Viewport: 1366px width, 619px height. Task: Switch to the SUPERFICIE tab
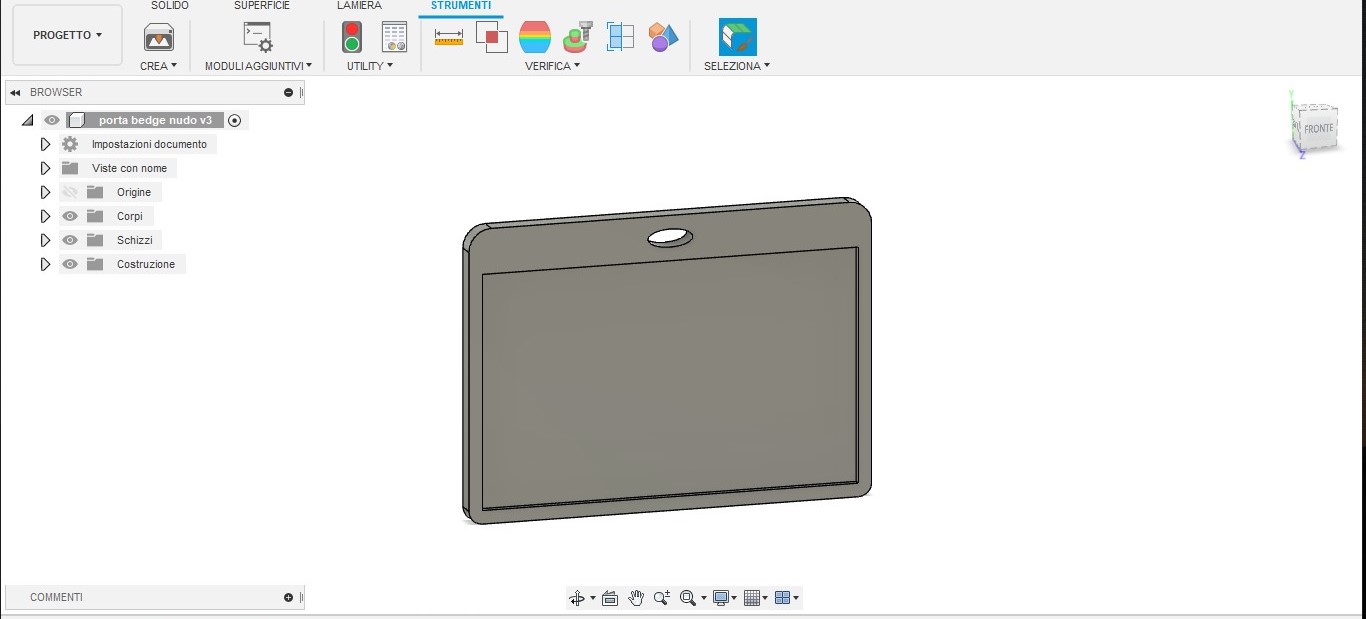click(x=262, y=6)
